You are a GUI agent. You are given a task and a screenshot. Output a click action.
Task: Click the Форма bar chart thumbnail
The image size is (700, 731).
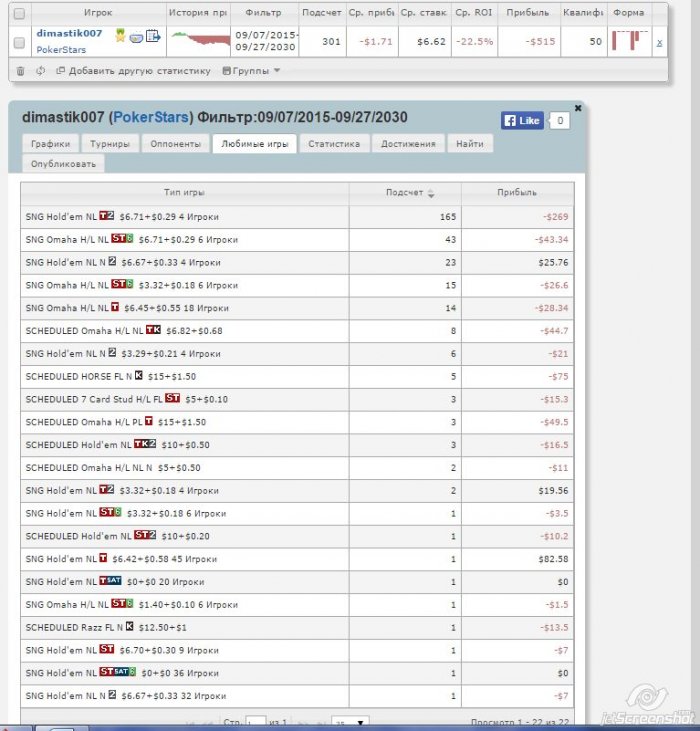pos(629,40)
